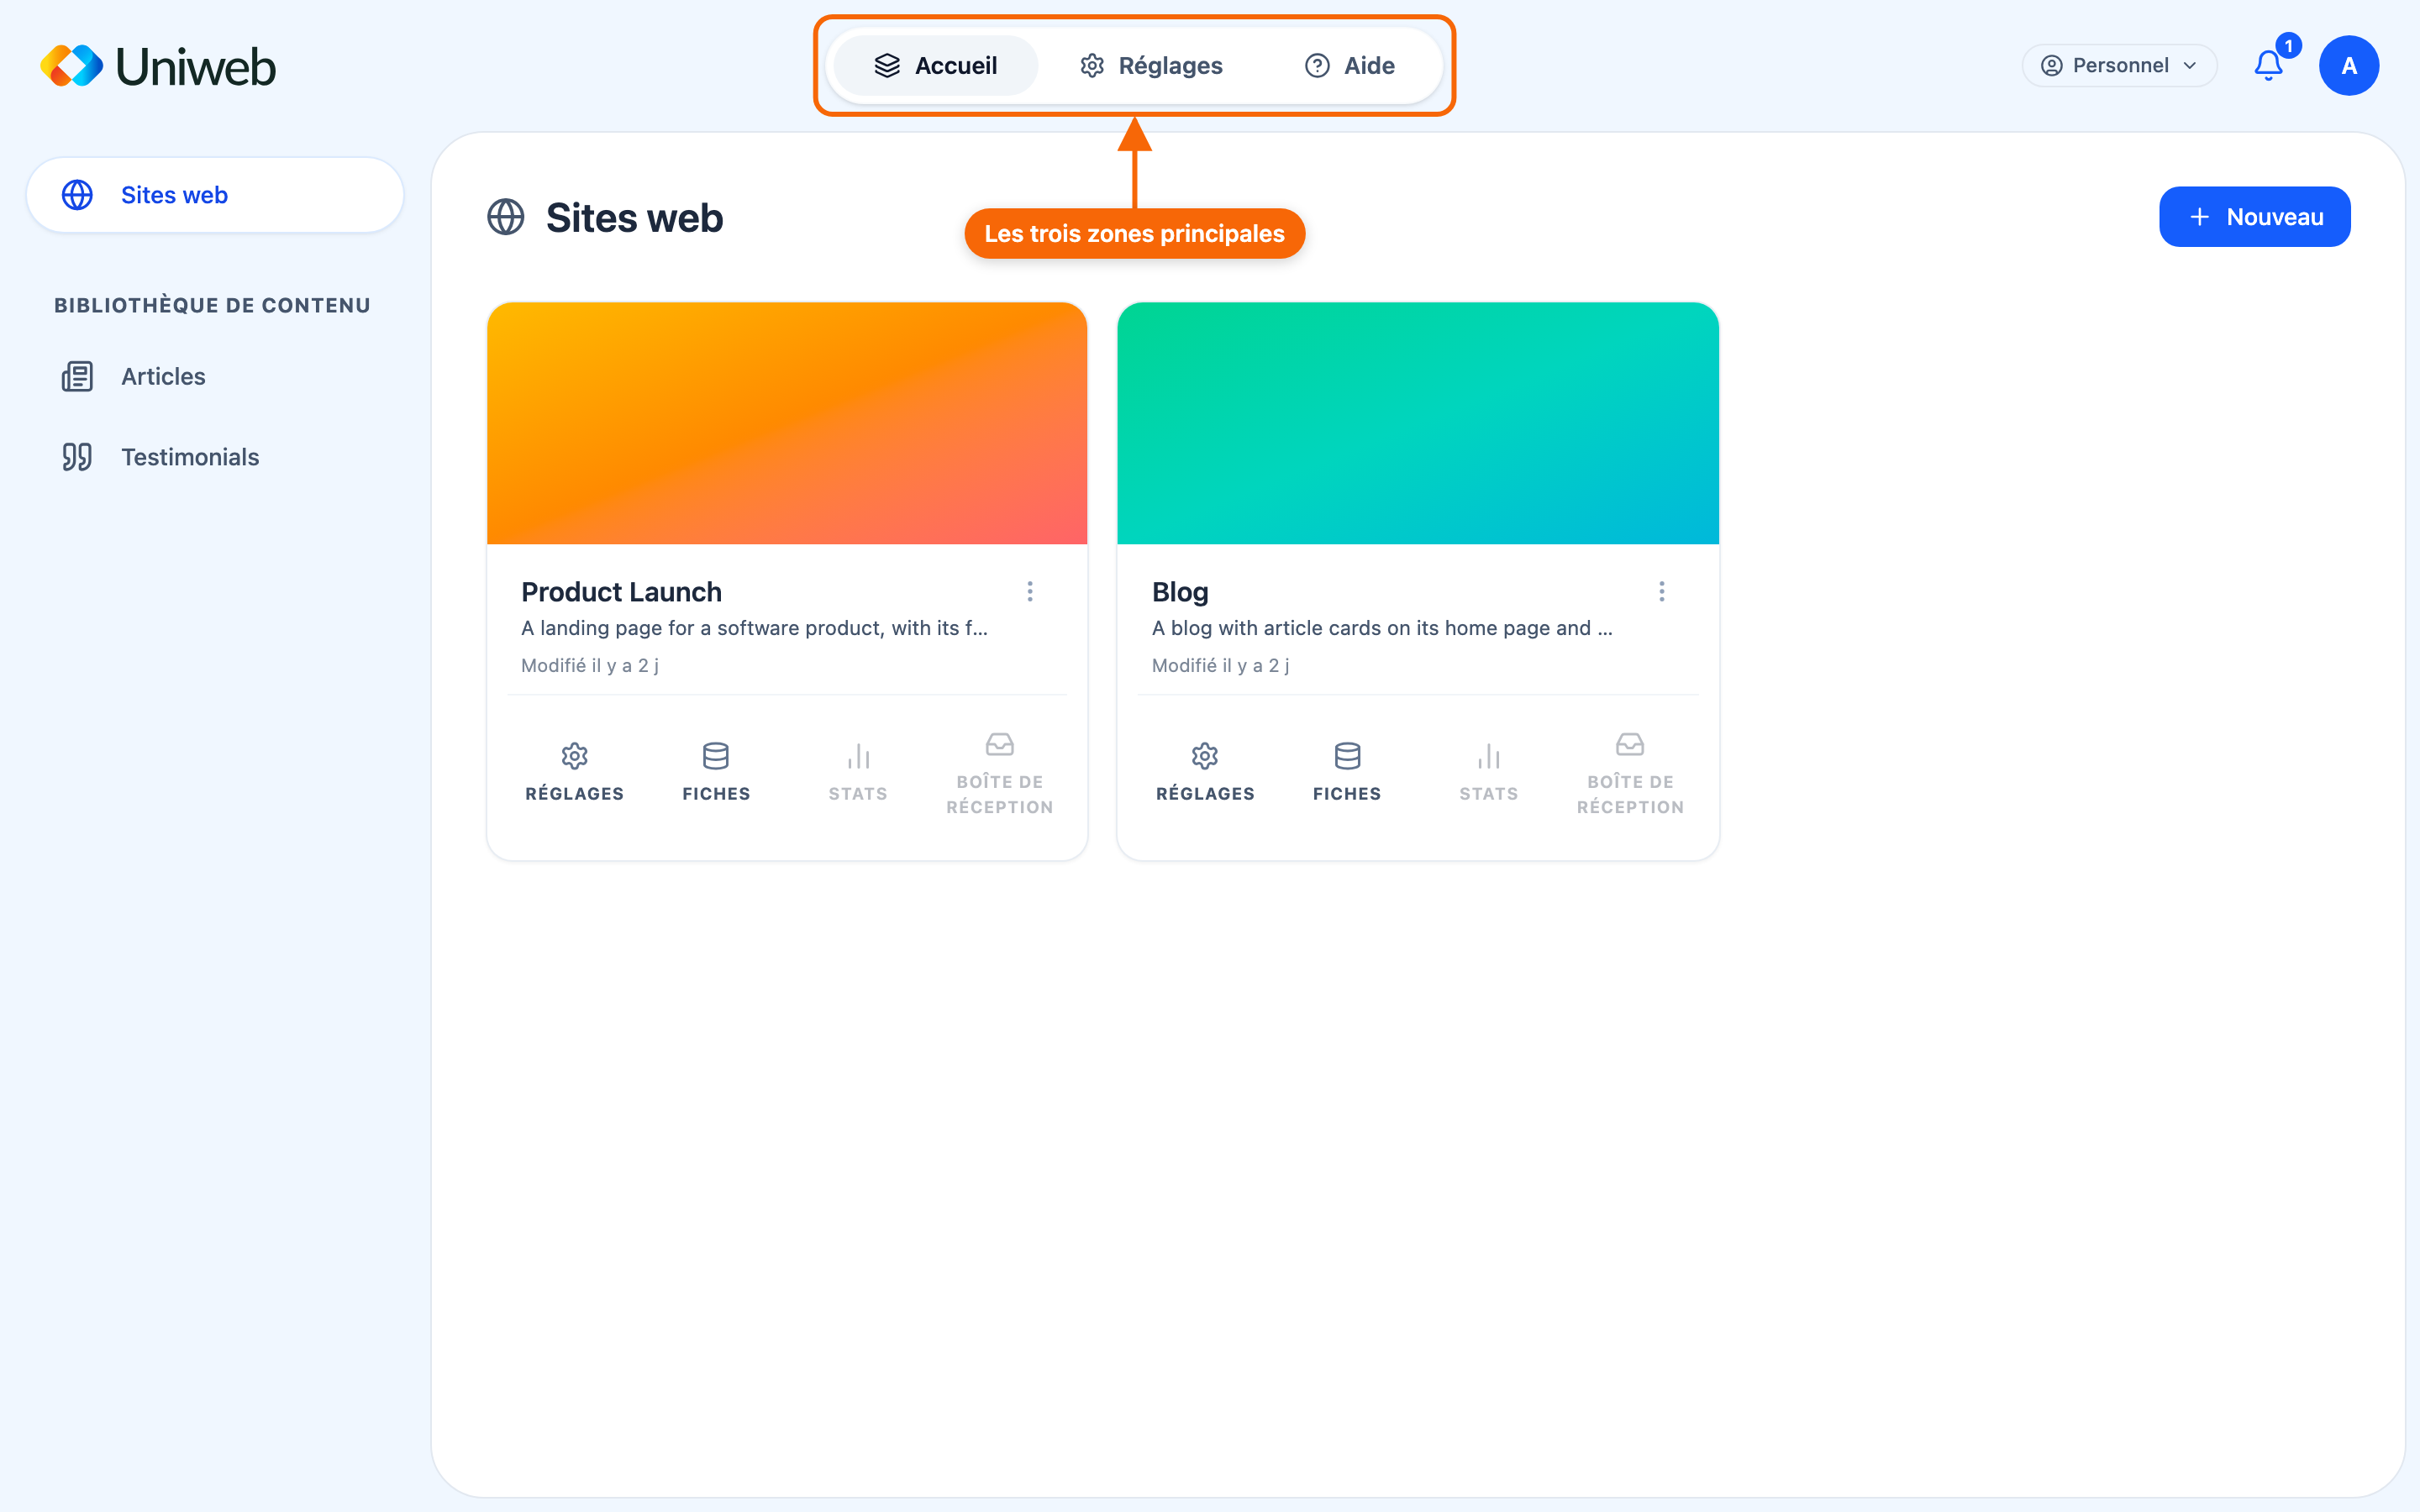
Task: Open Fiches database icon on Product Launch card
Action: [716, 772]
